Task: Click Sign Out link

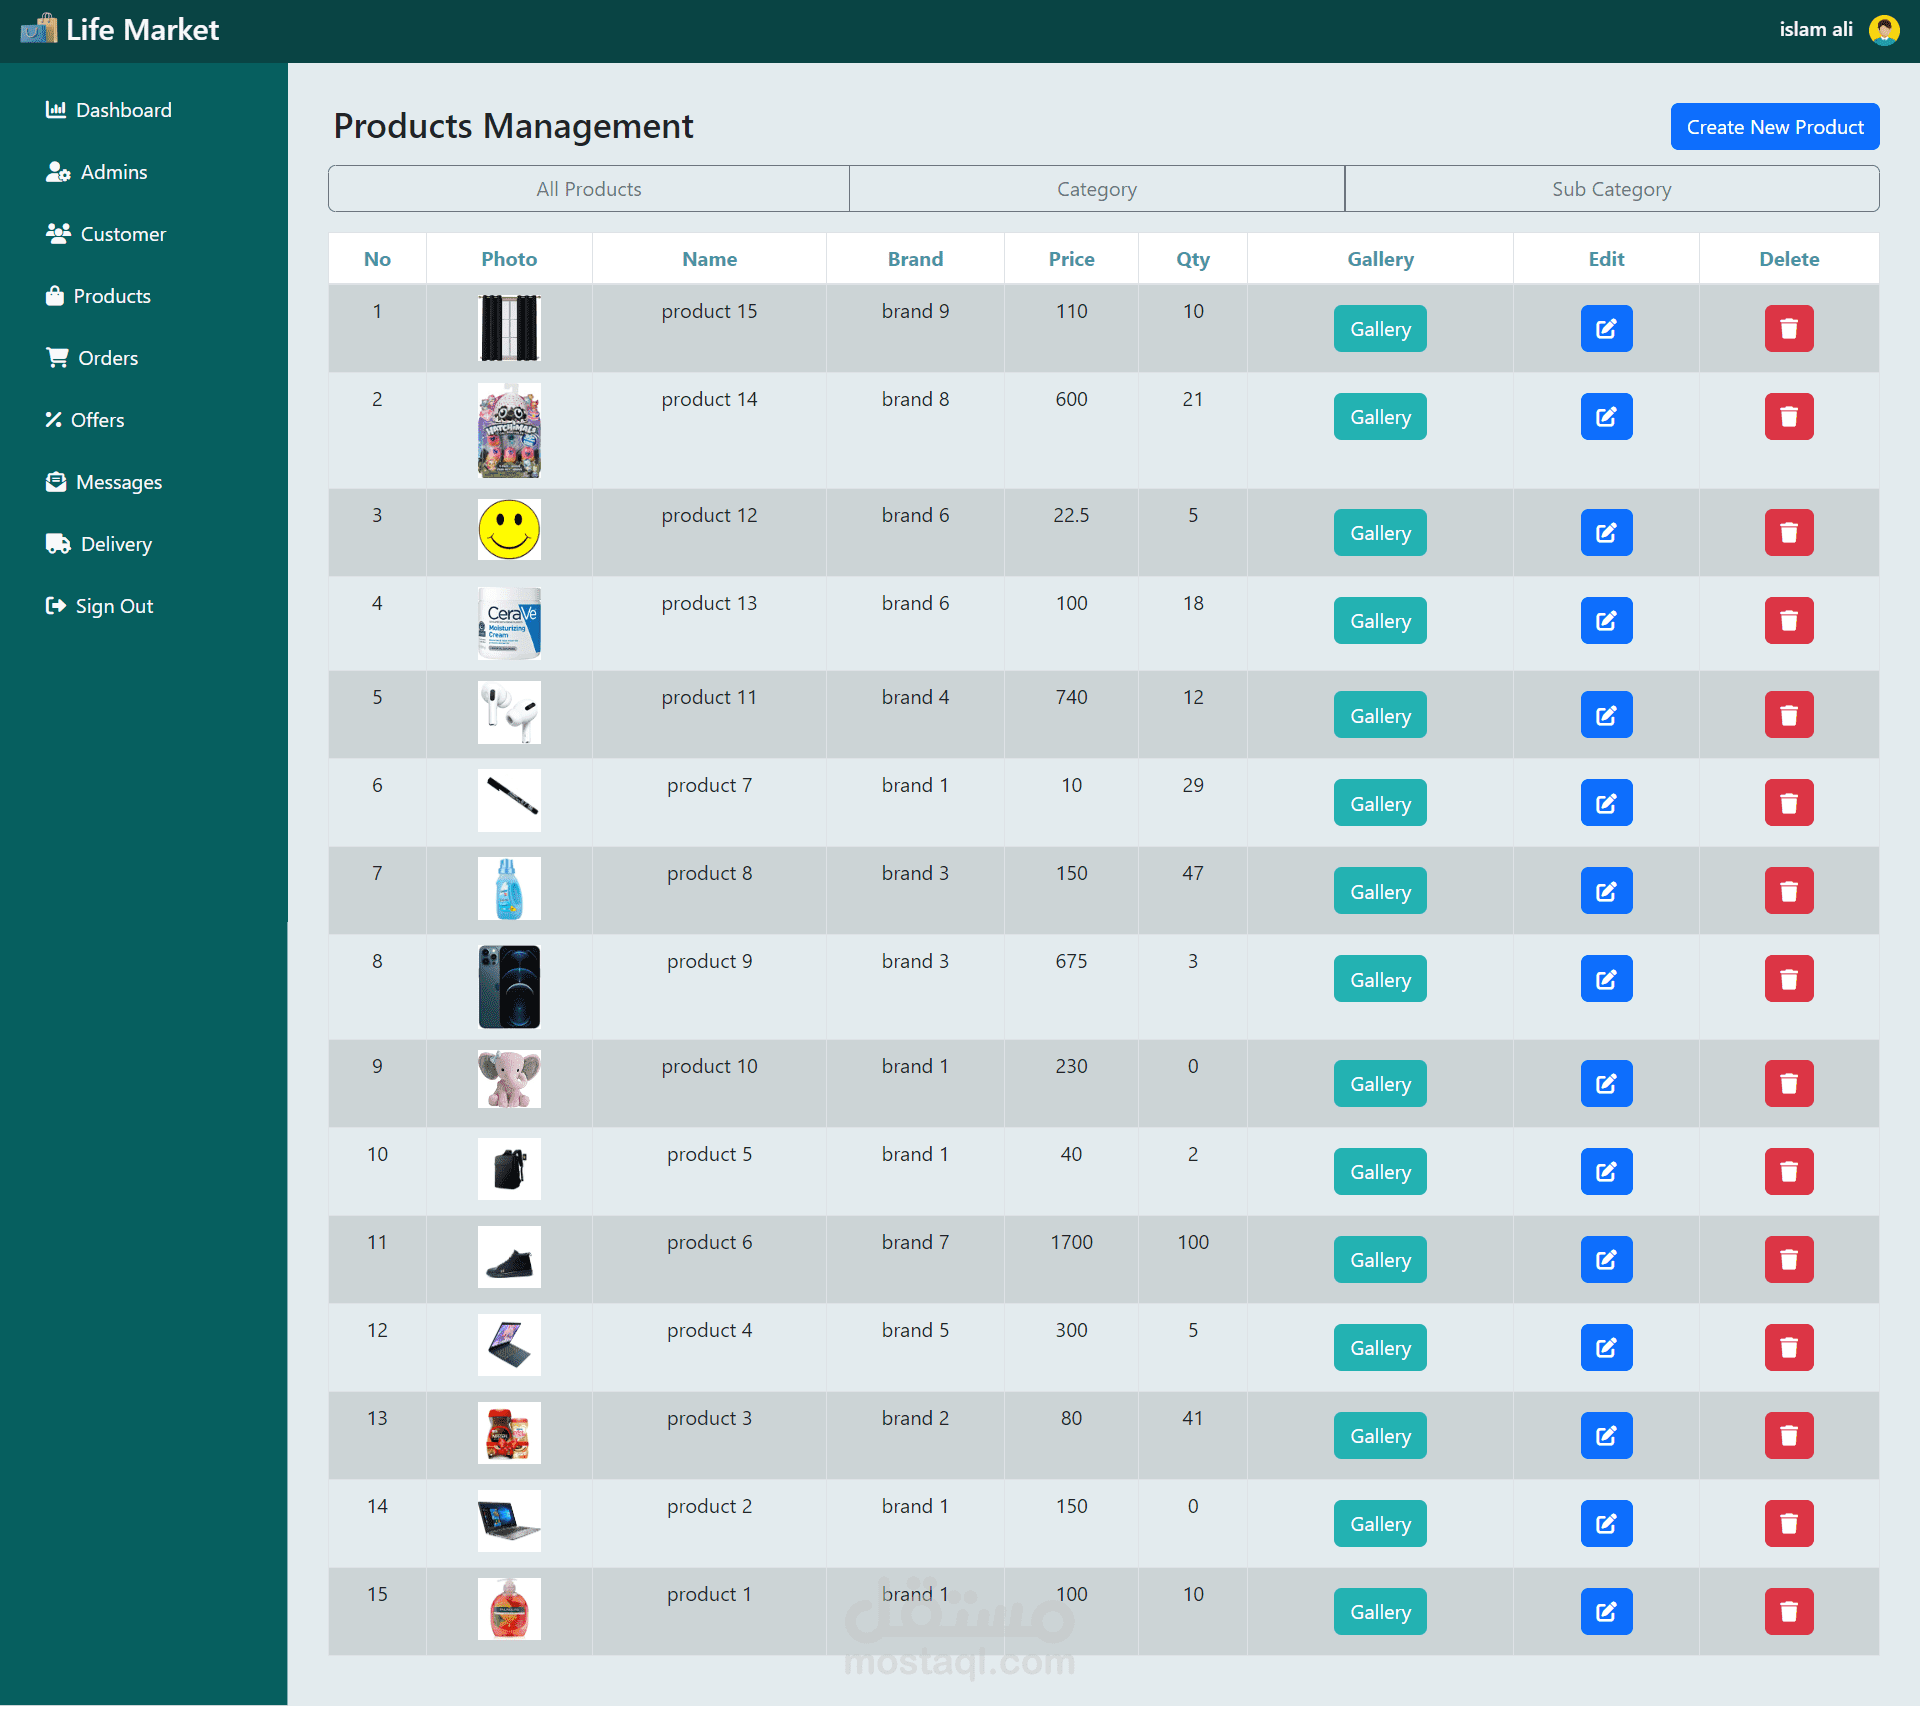Action: (x=113, y=606)
